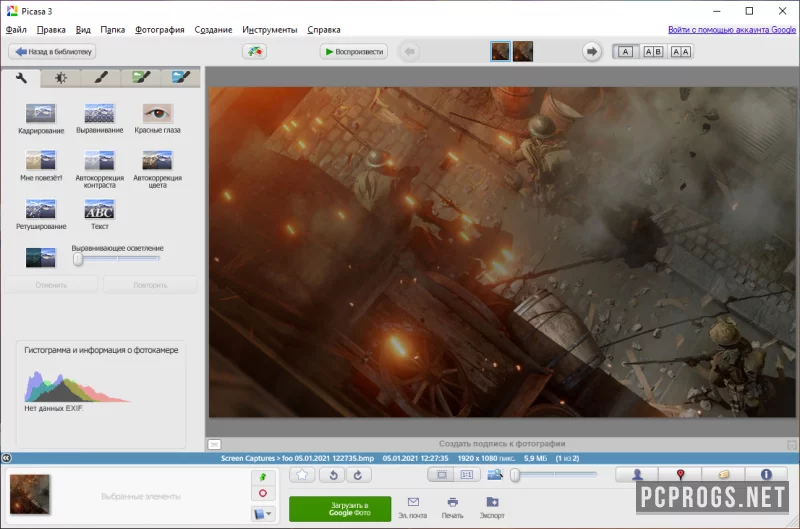Go to the previous photo arrow
800x529 pixels.
(x=409, y=52)
